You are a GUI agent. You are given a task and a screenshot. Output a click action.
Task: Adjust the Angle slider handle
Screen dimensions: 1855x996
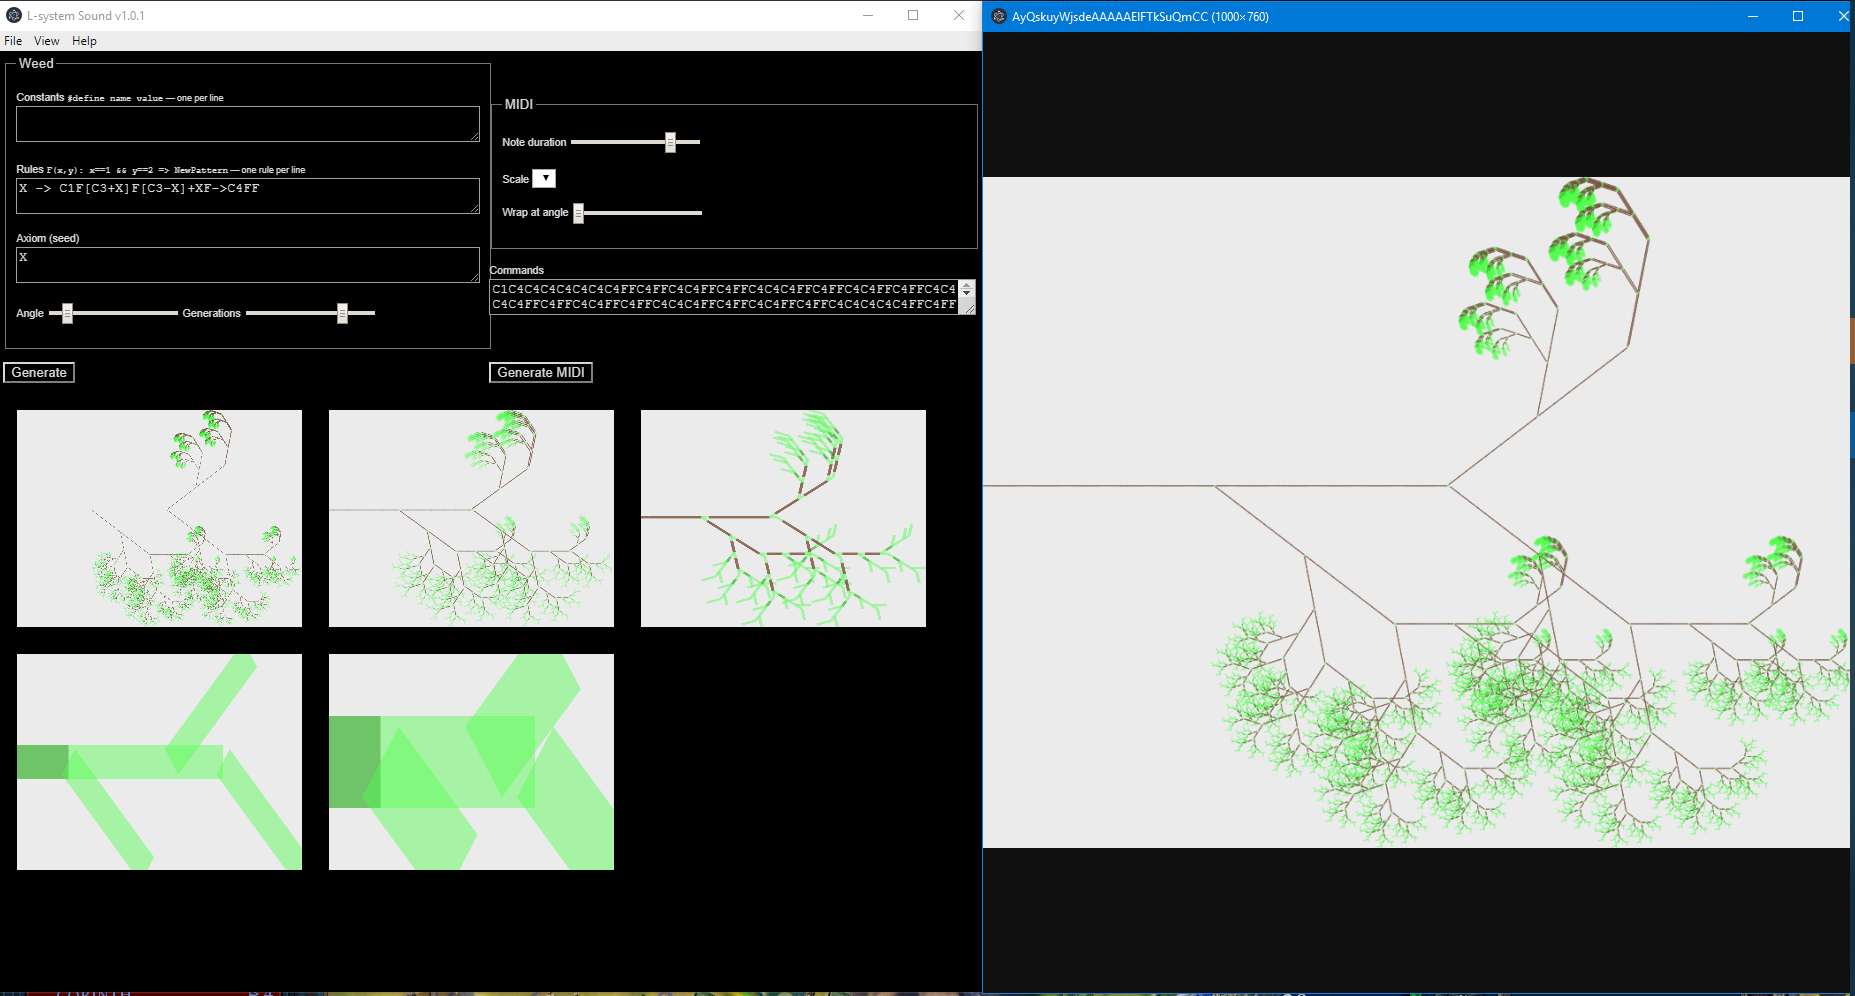(68, 313)
